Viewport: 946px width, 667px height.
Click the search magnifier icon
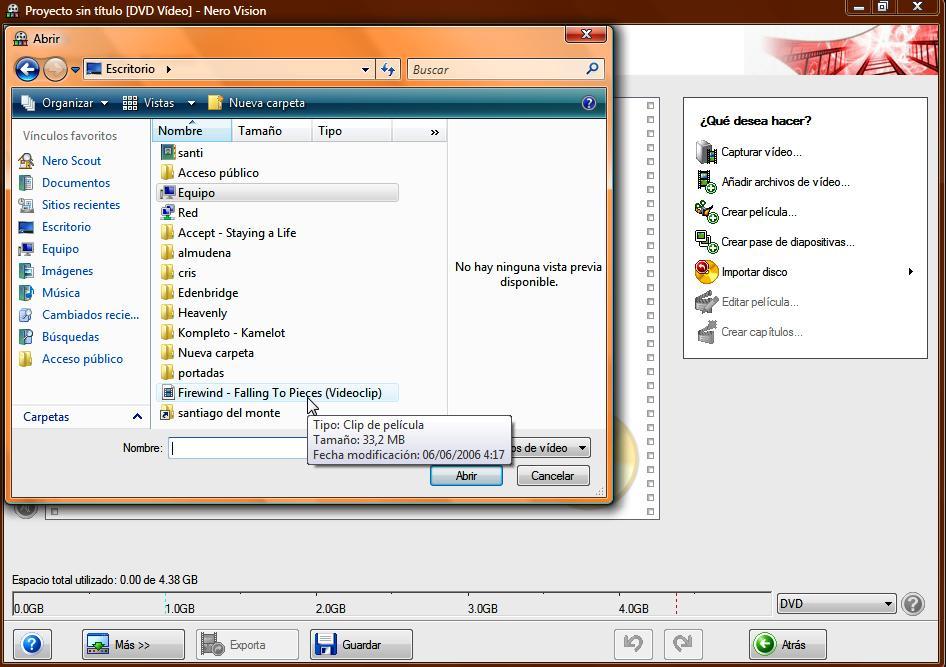point(592,69)
